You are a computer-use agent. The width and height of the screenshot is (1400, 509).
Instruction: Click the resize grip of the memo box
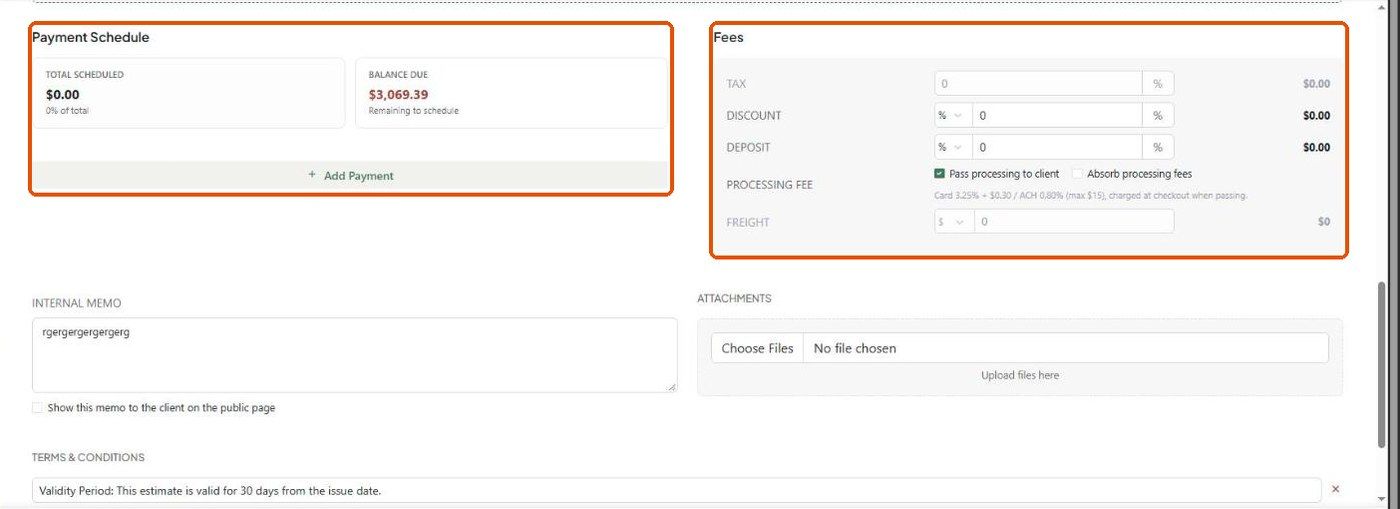(671, 386)
